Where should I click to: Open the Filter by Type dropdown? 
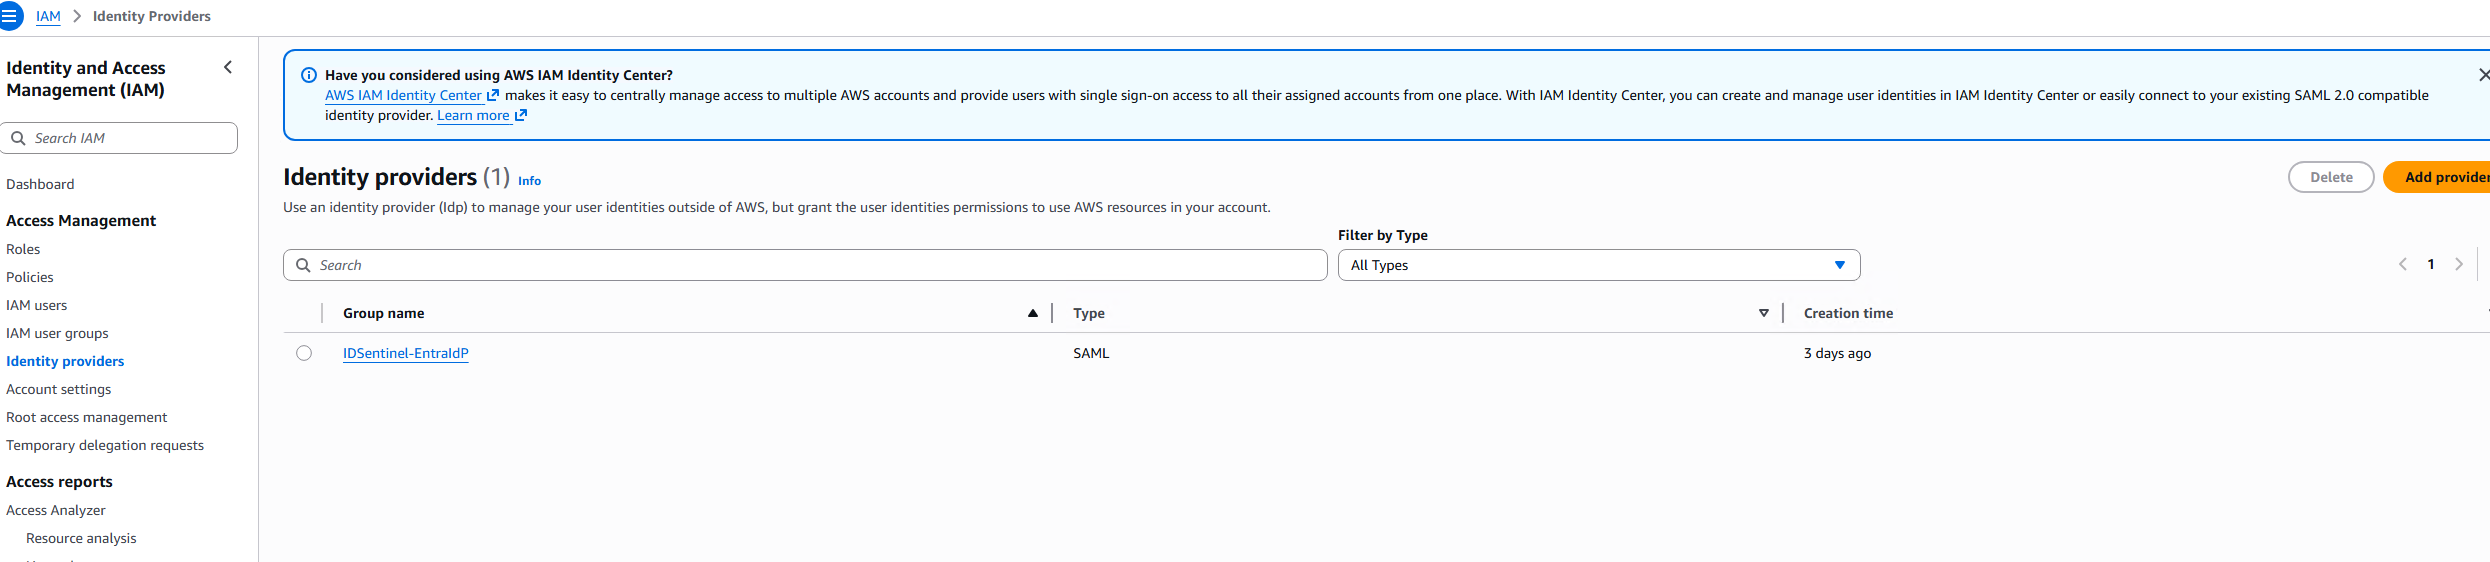1599,265
